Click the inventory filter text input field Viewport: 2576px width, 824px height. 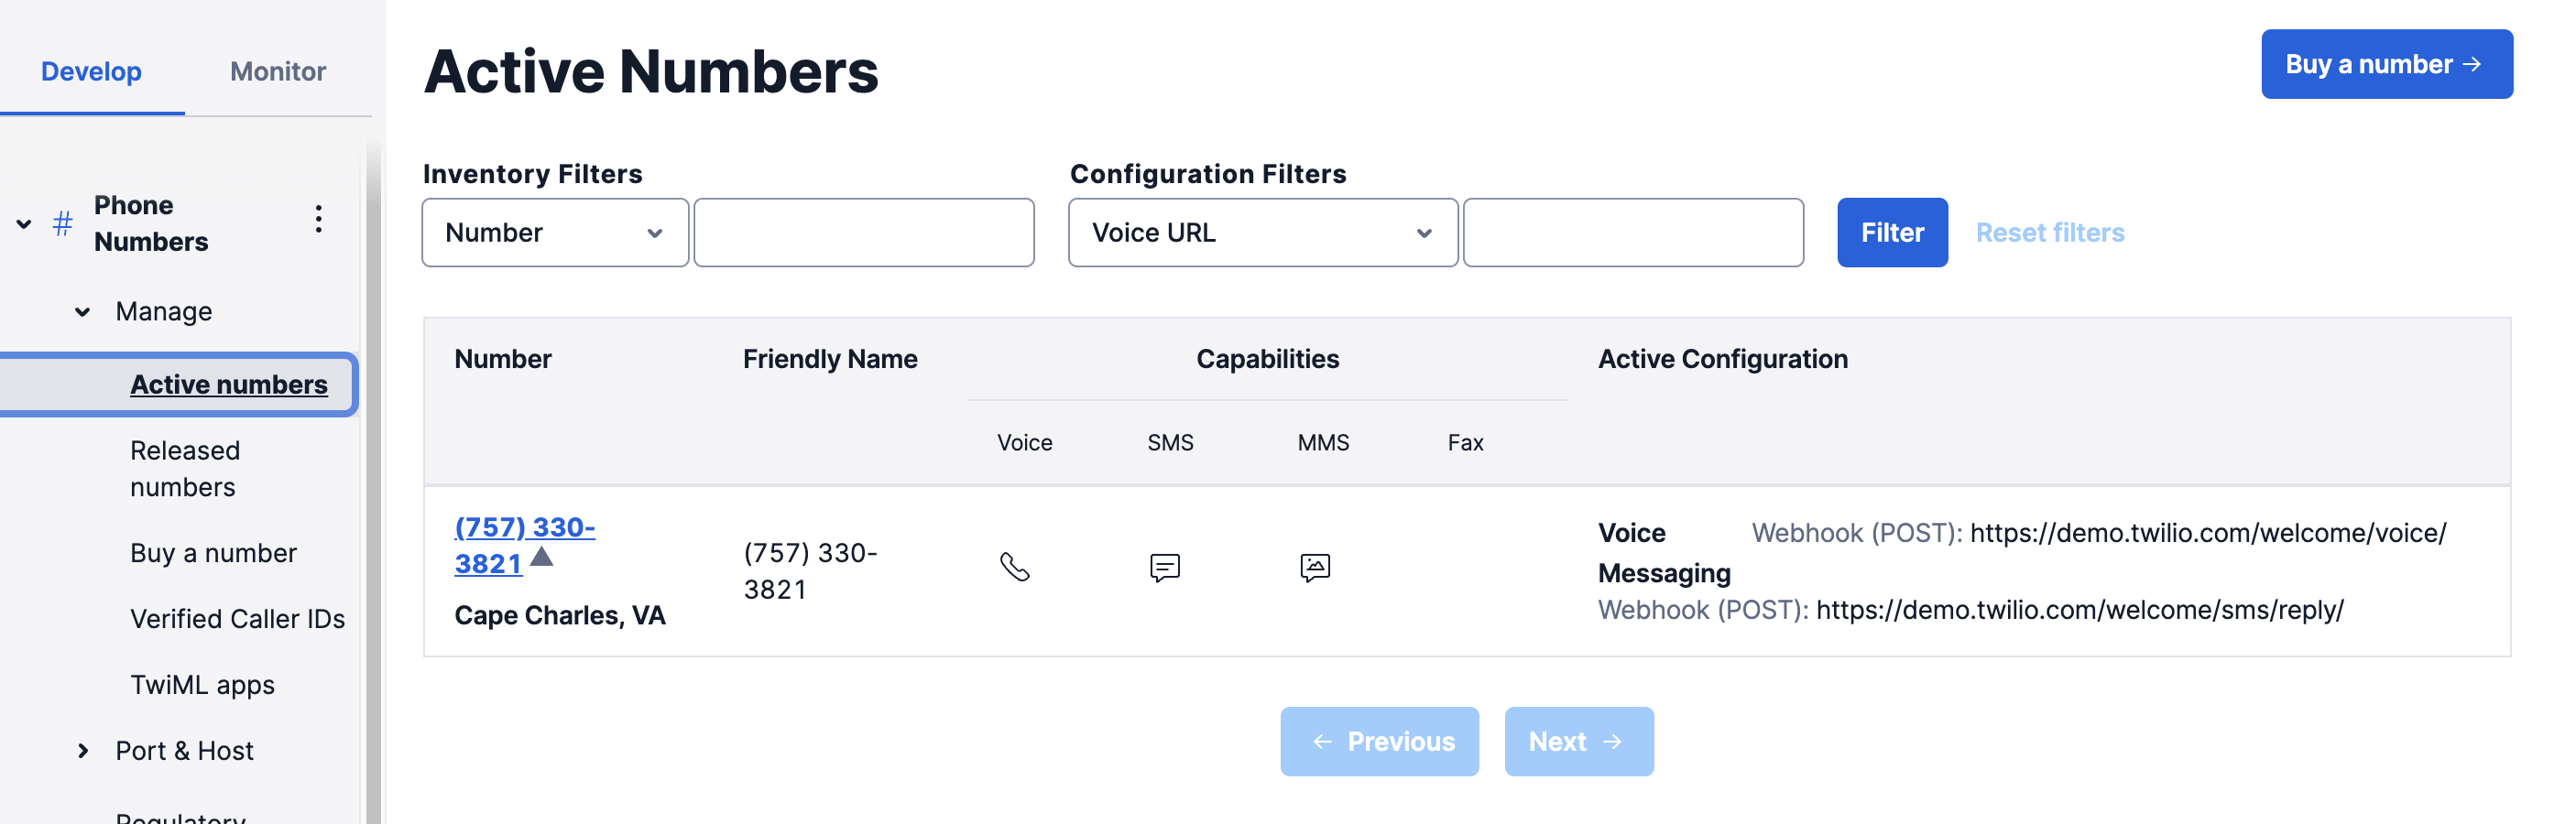point(864,233)
